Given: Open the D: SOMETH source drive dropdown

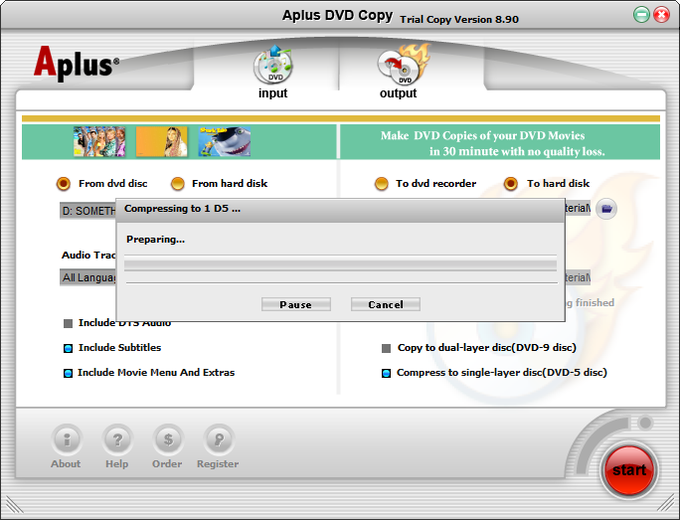Looking at the screenshot, I should click(88, 211).
